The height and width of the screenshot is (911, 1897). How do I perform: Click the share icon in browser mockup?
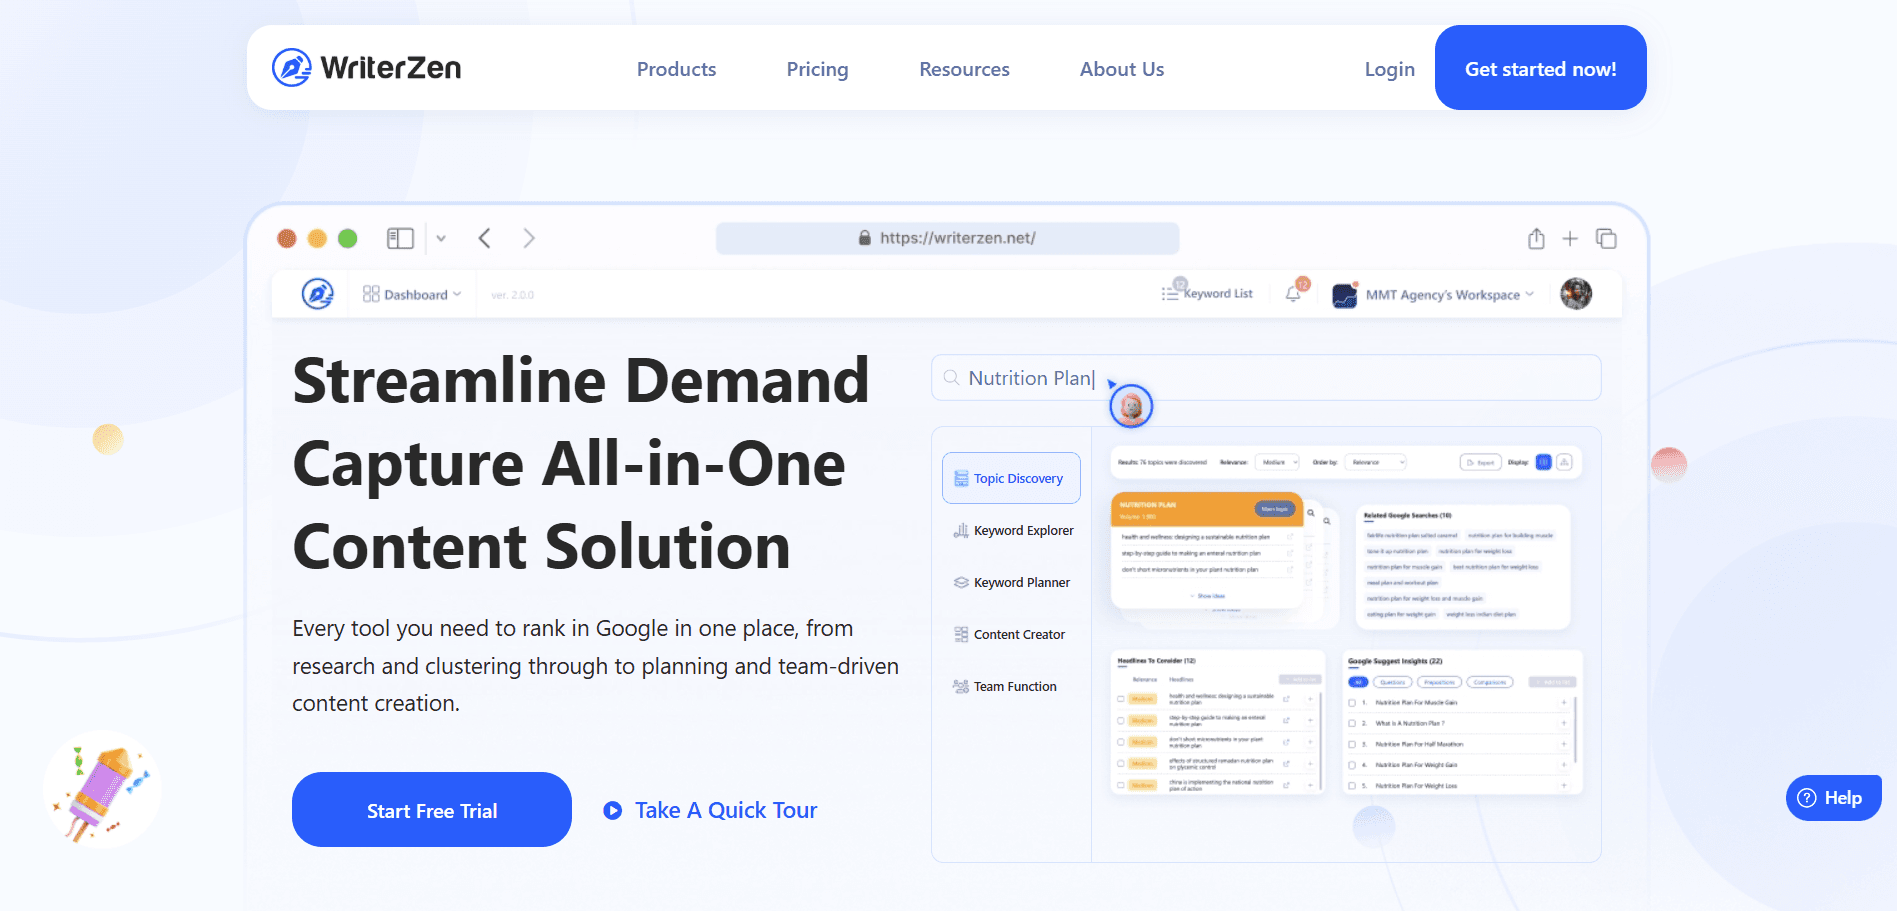click(1536, 238)
